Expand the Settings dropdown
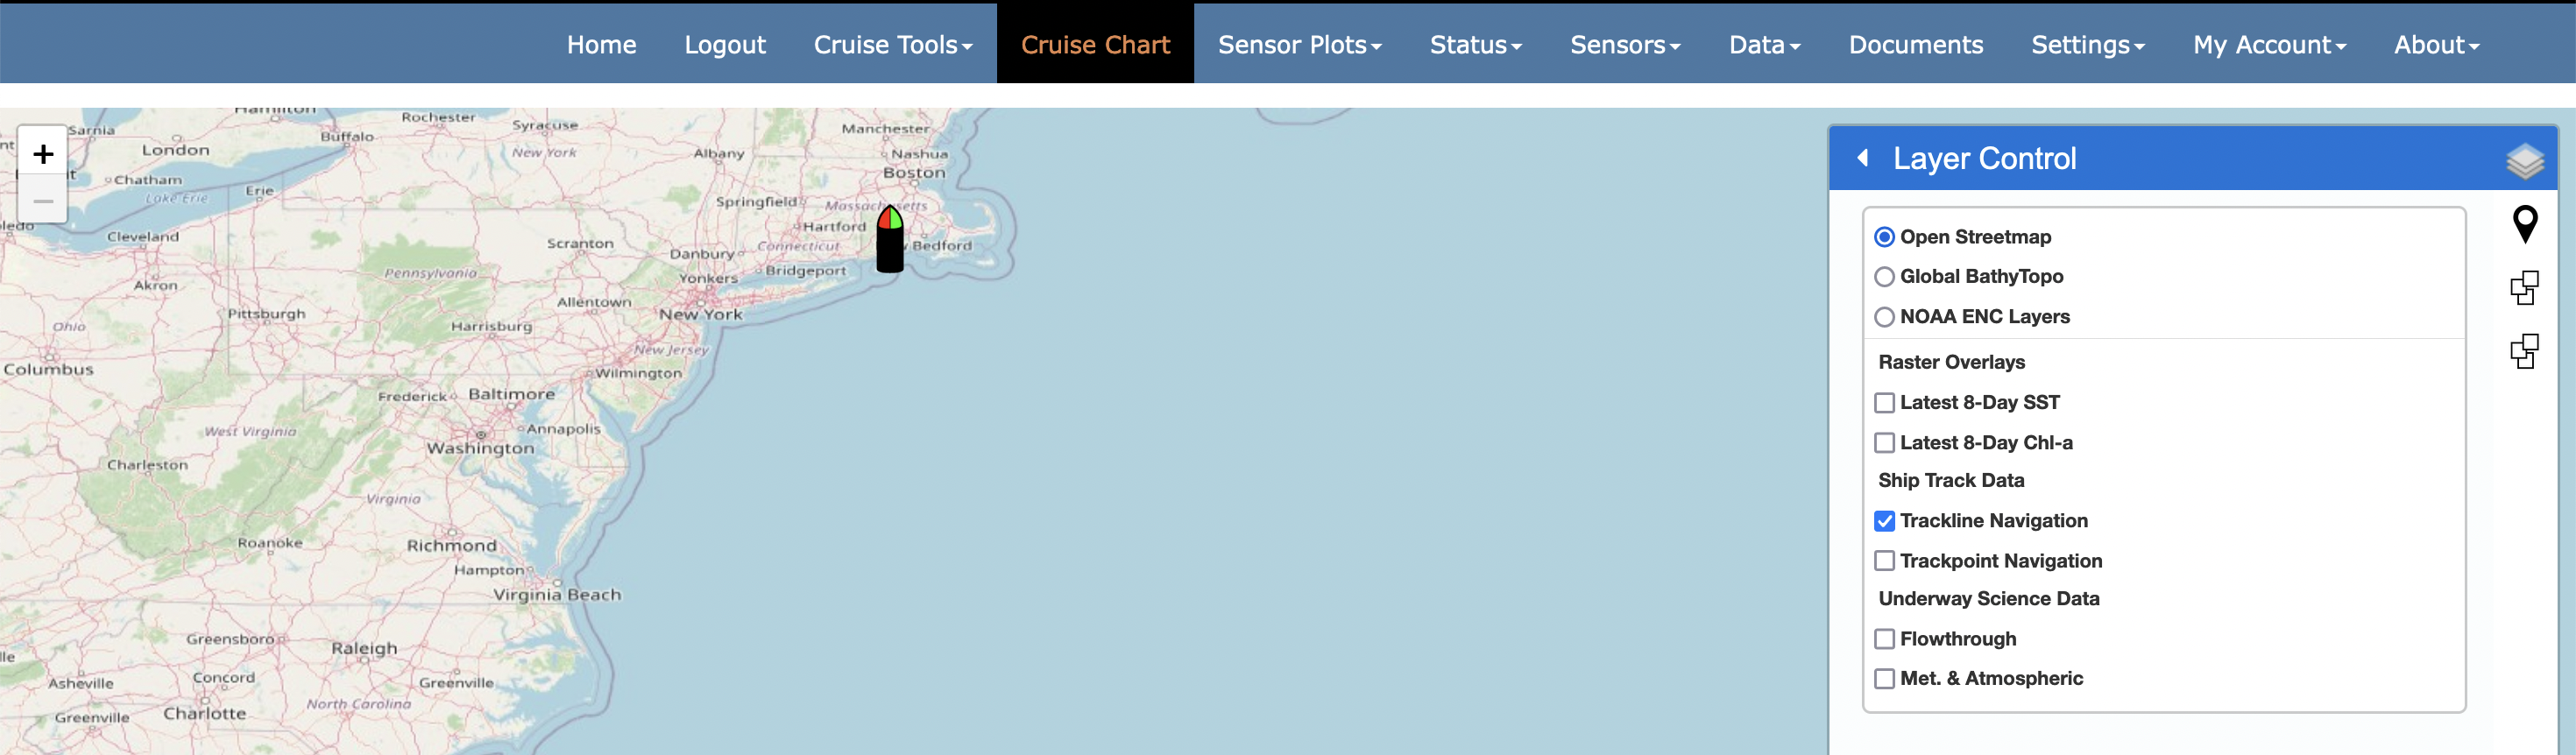 [2088, 45]
